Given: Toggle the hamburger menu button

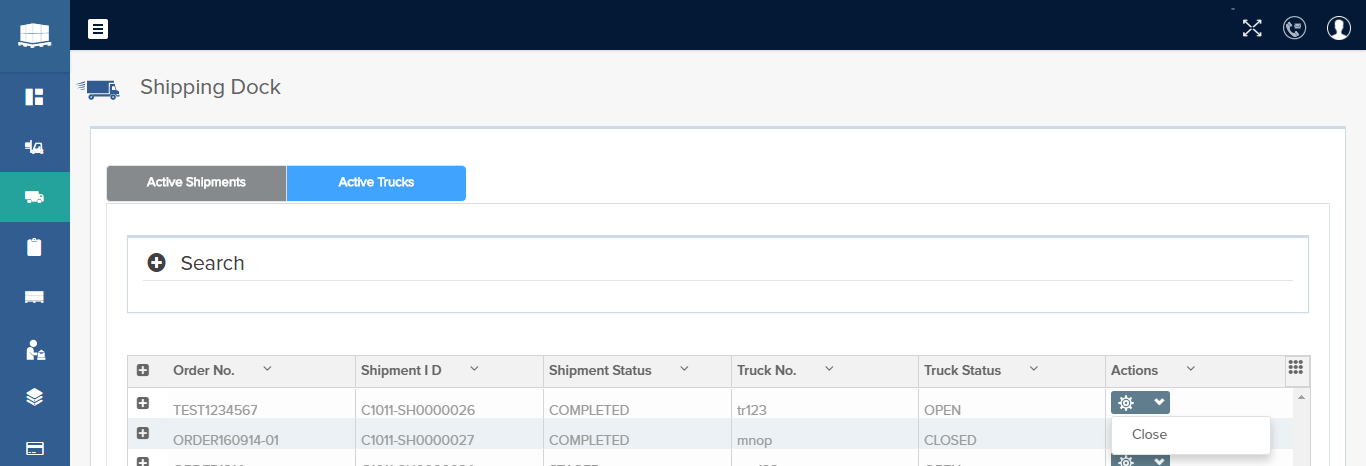Looking at the screenshot, I should coord(98,29).
